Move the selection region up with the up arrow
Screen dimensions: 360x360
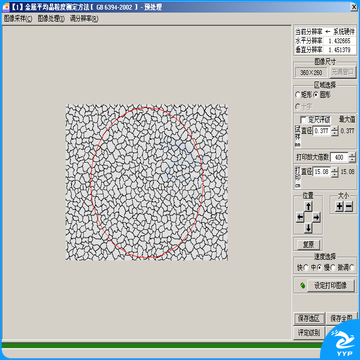[x=308, y=207]
